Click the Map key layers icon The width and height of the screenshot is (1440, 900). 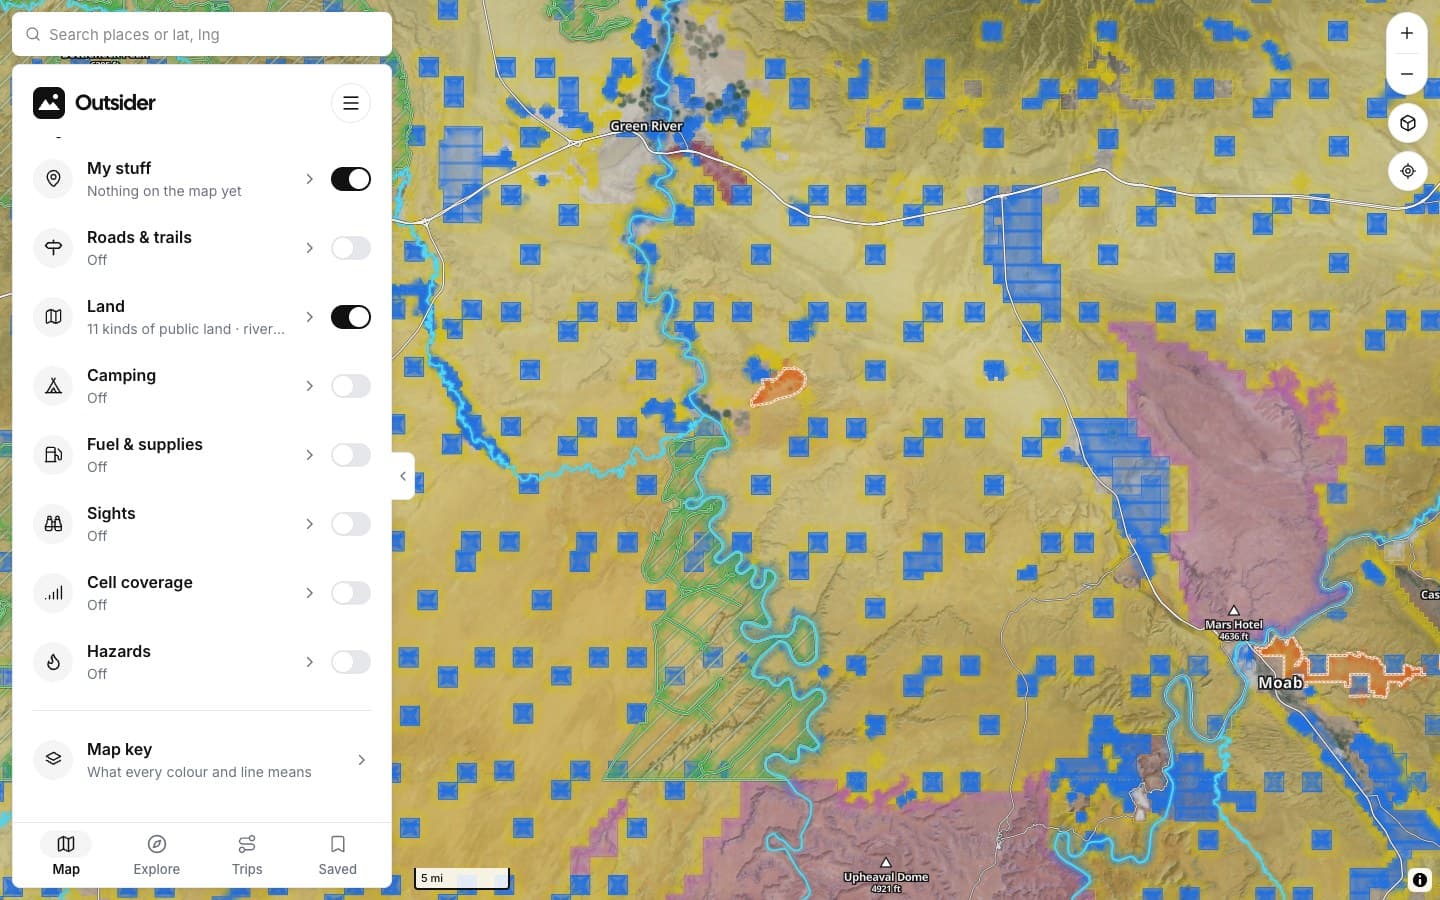[x=54, y=760]
